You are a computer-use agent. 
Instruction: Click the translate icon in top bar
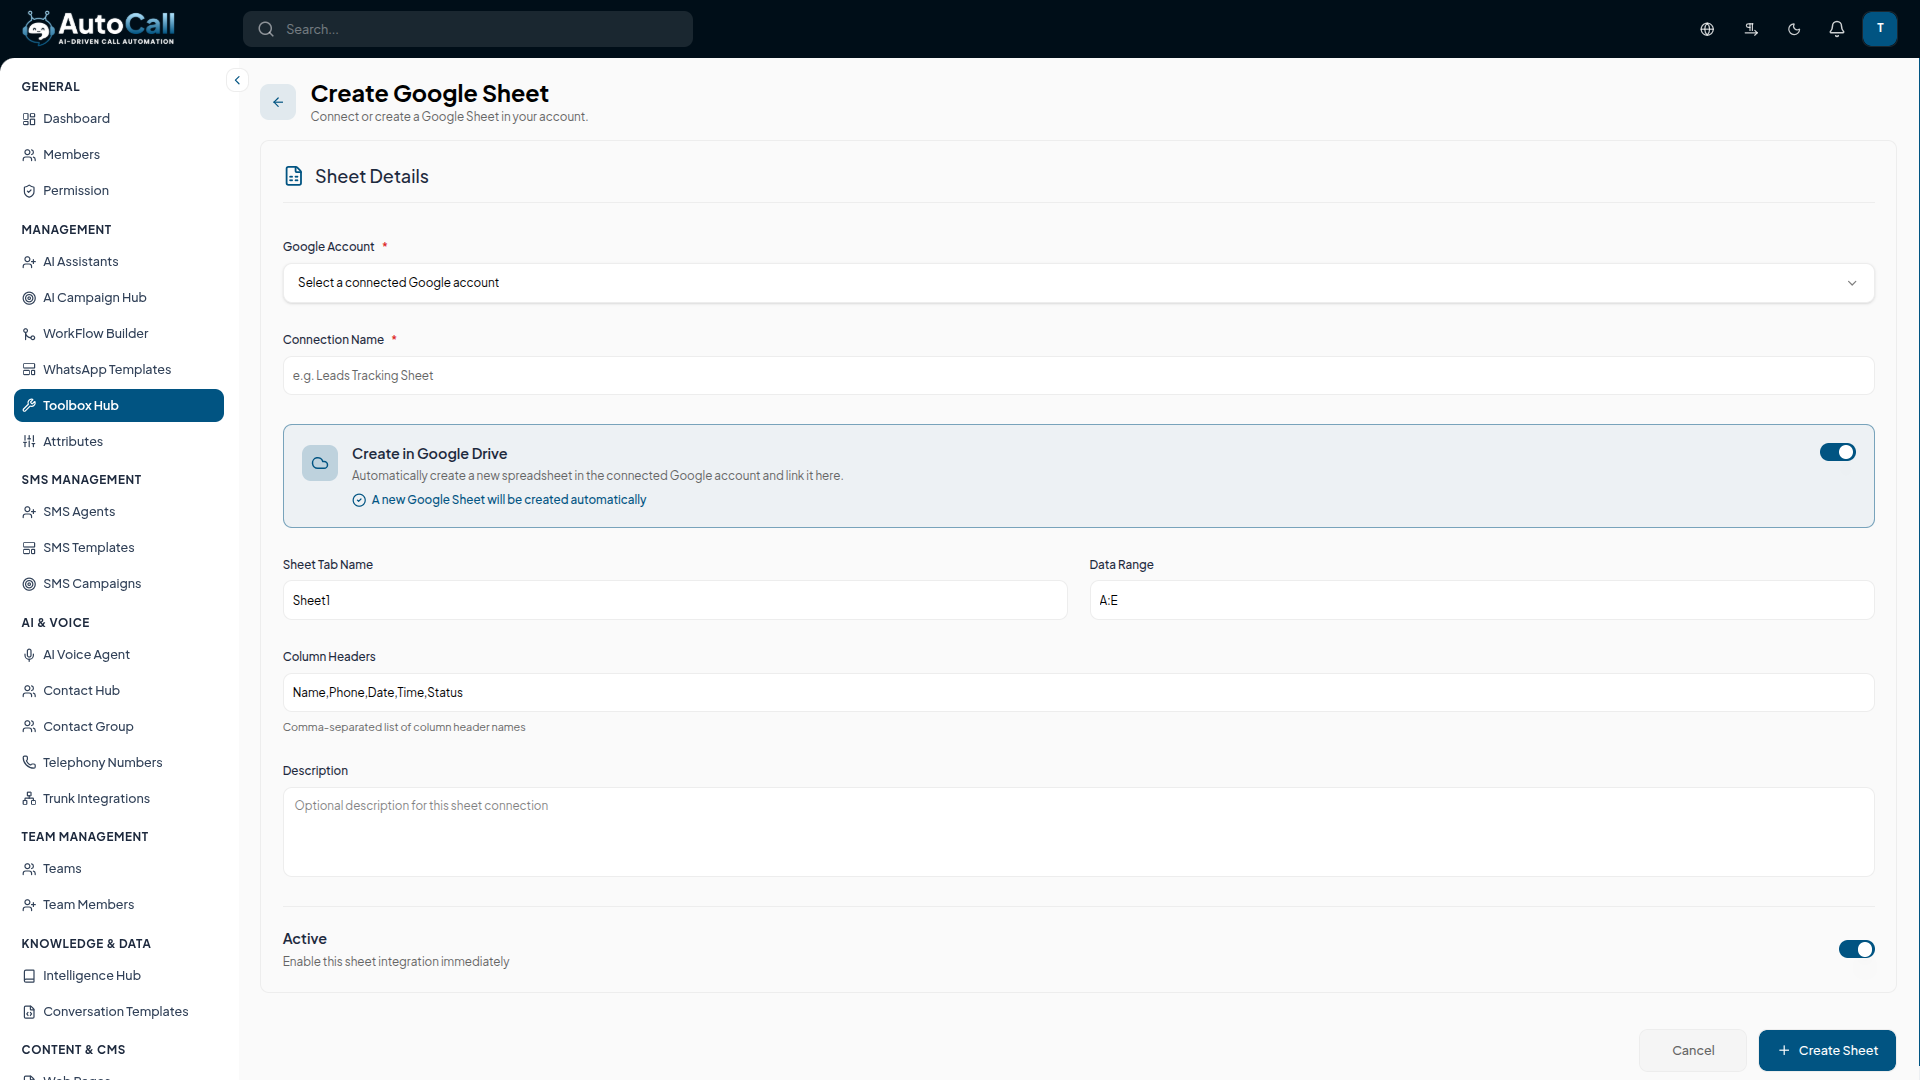[x=1751, y=29]
